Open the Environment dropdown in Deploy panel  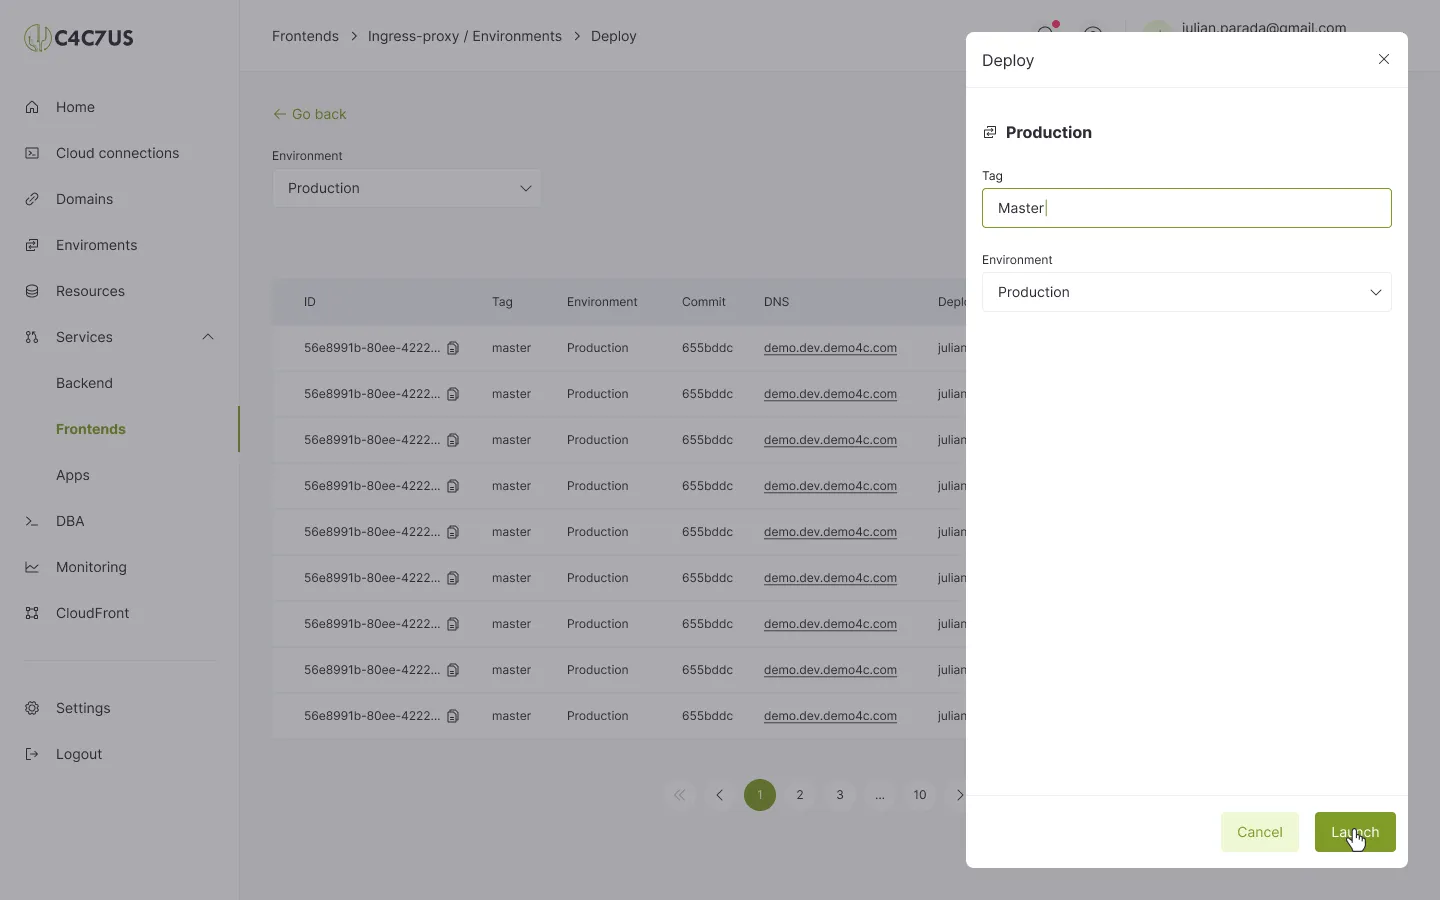coord(1187,292)
